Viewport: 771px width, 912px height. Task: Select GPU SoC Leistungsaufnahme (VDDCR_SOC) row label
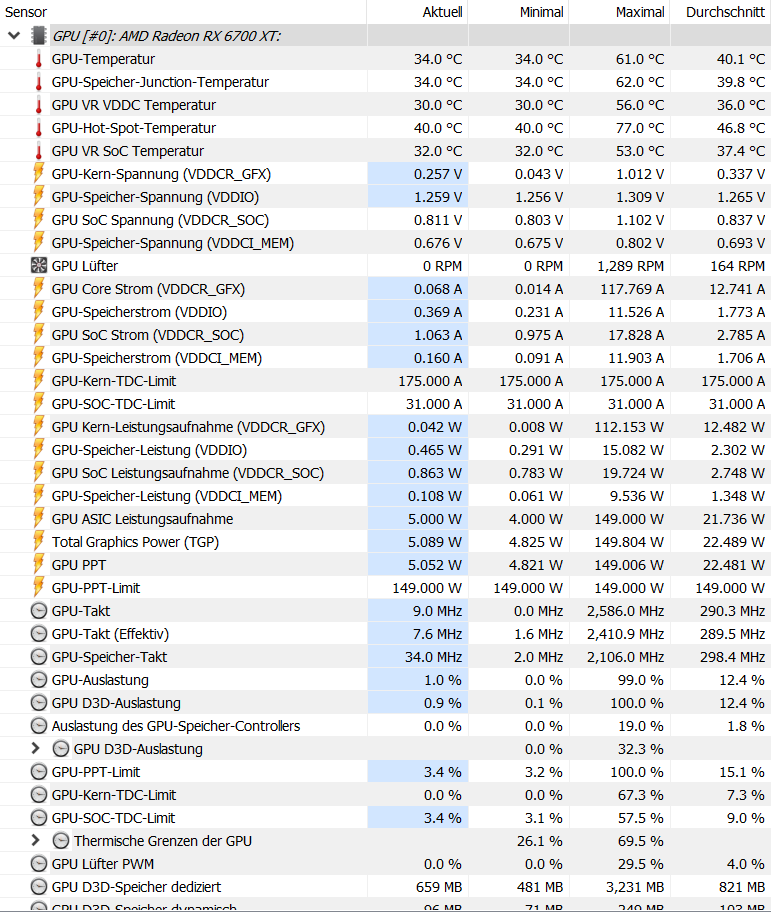(x=187, y=473)
